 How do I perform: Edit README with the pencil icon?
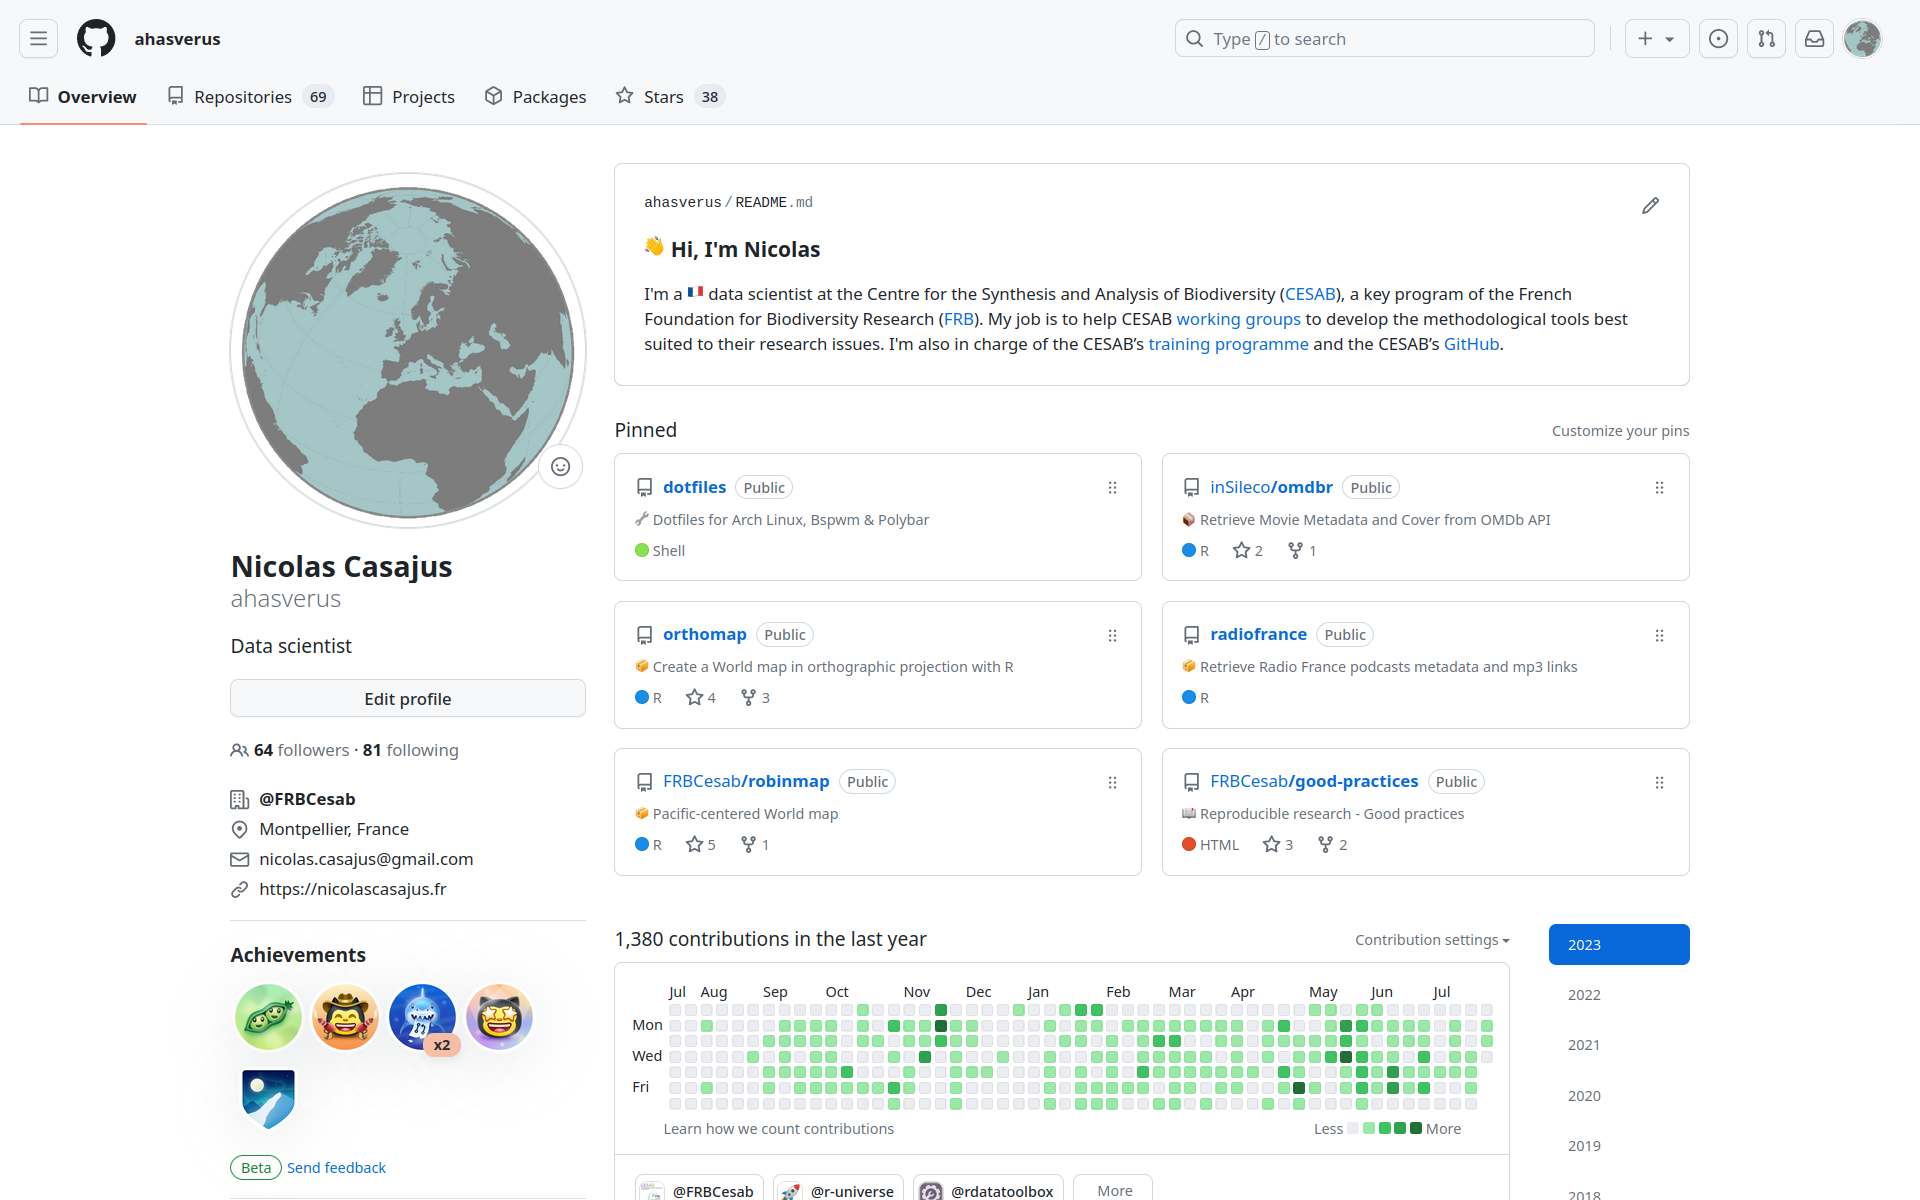coord(1650,205)
